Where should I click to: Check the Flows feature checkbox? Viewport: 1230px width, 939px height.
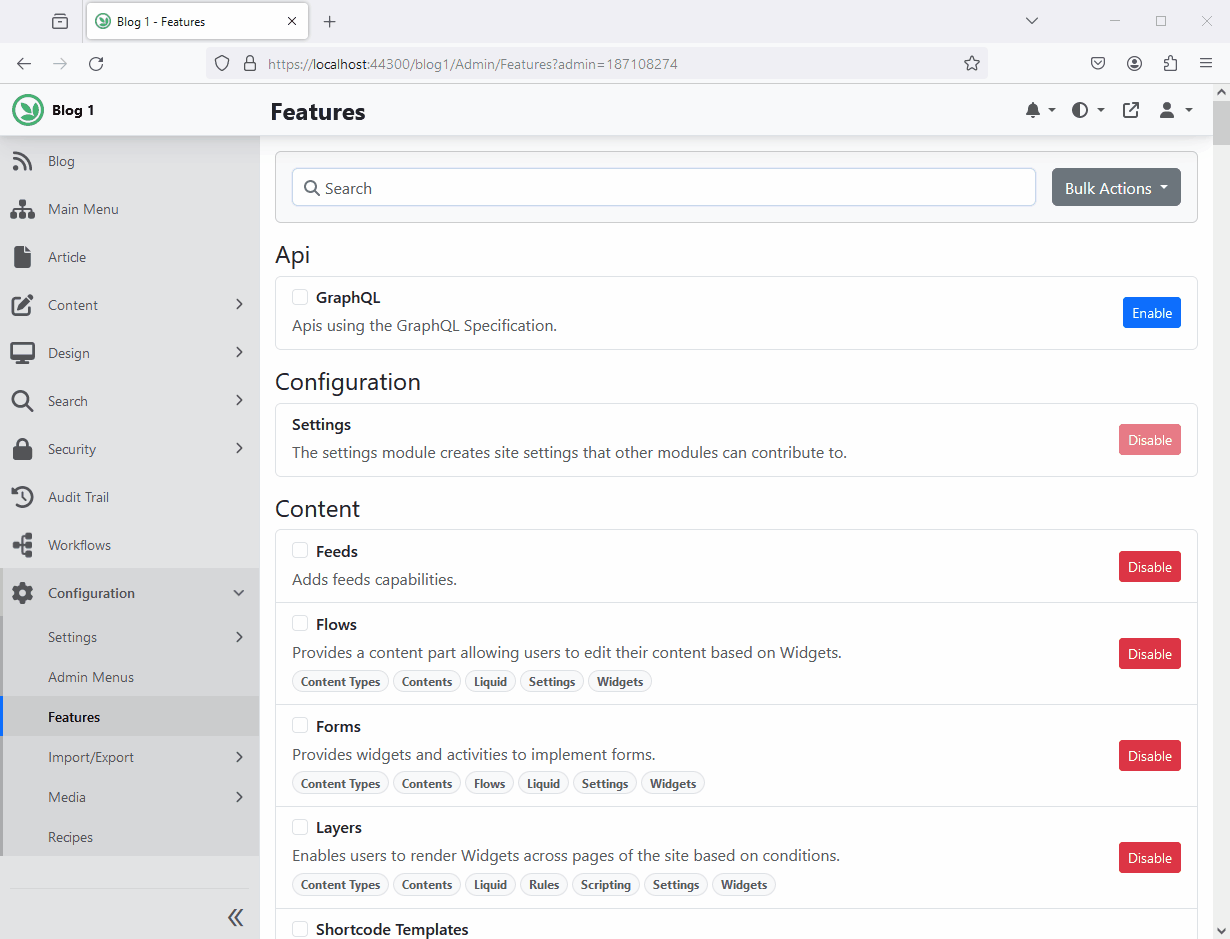300,623
